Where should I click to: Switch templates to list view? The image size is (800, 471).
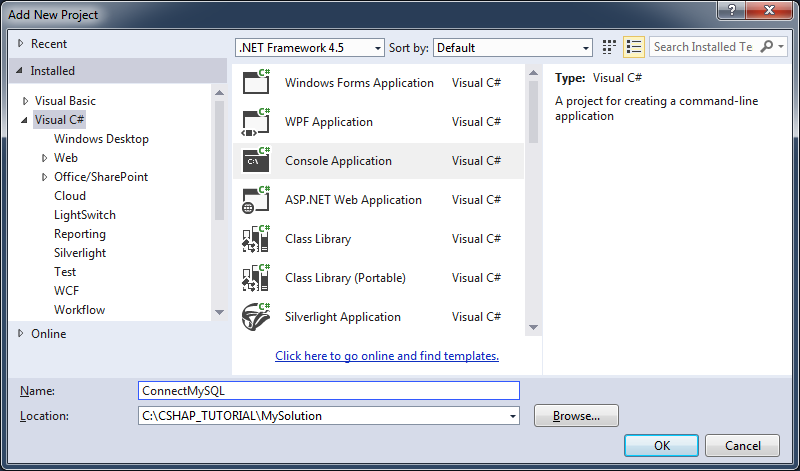[x=634, y=47]
